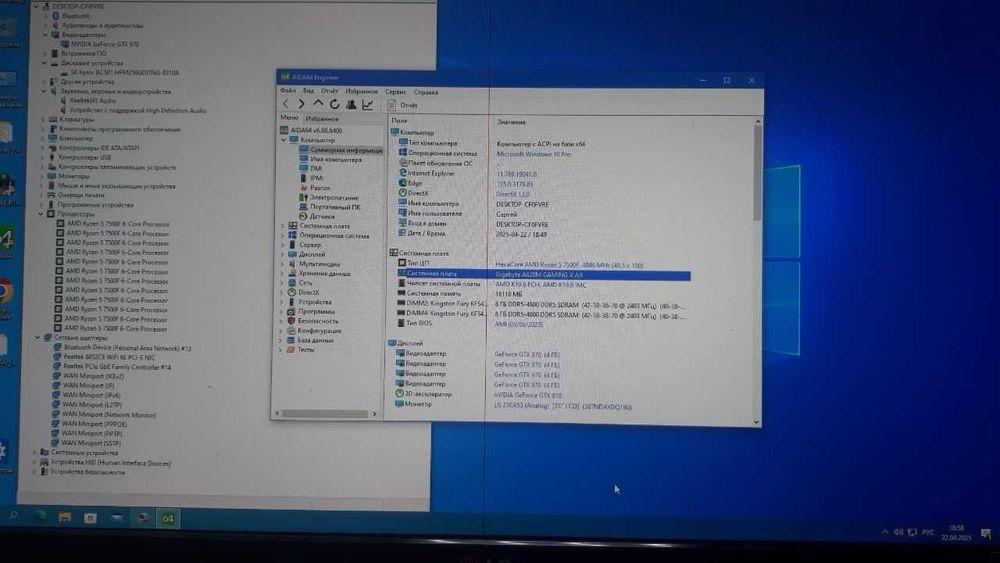
Task: Open the Gigabyte A620M GAMING X AX link
Action: point(538,275)
